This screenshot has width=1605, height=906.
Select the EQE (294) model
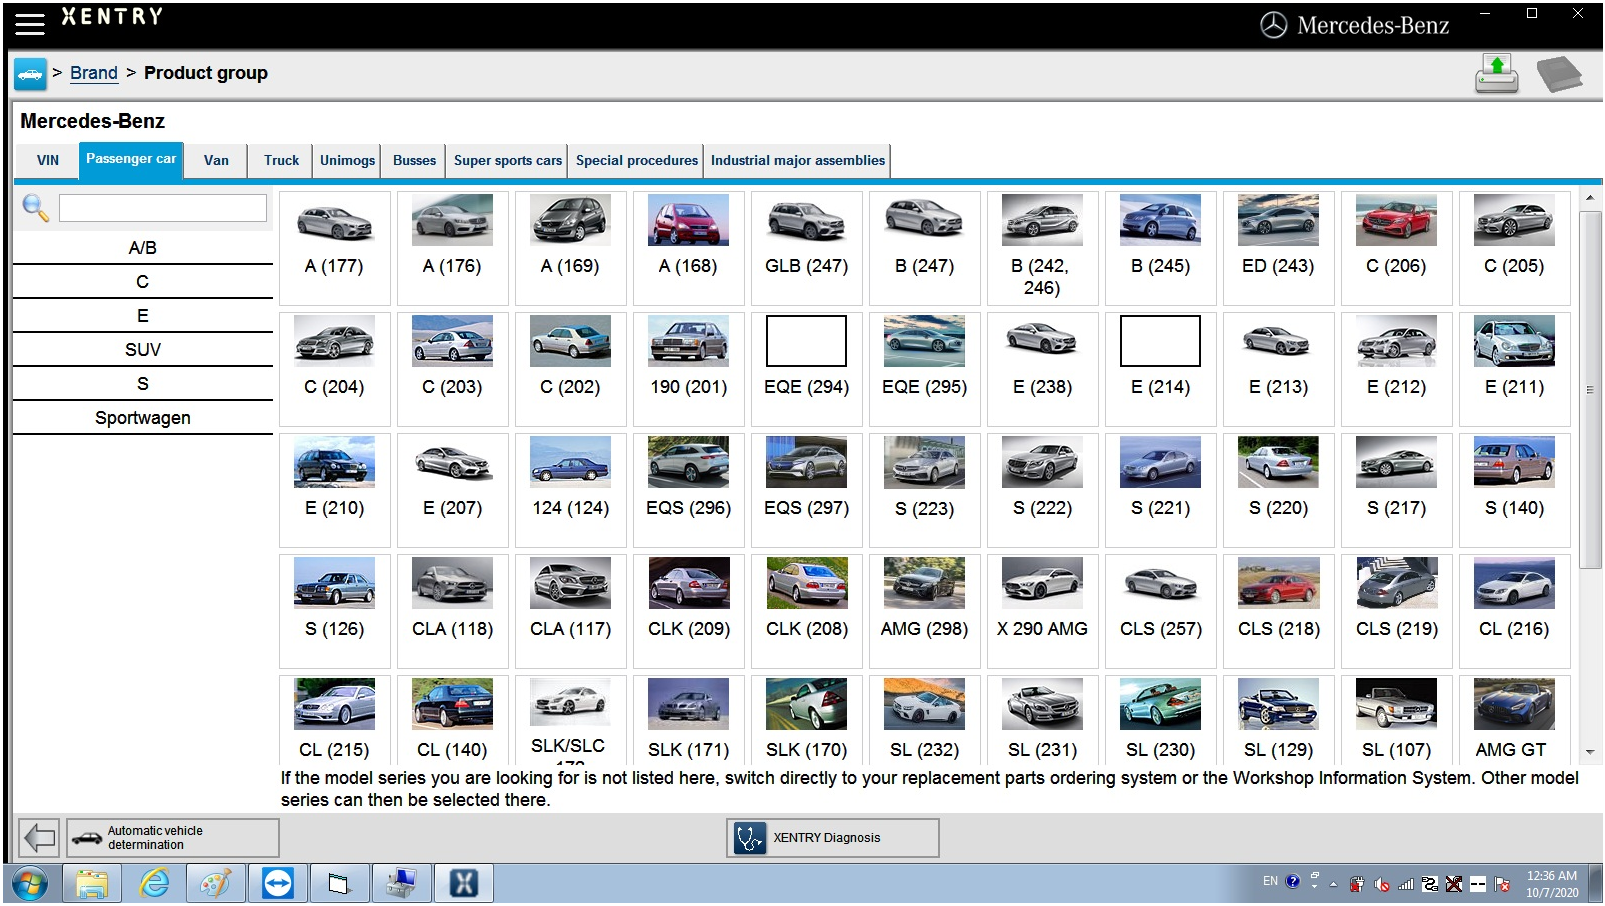coord(806,369)
